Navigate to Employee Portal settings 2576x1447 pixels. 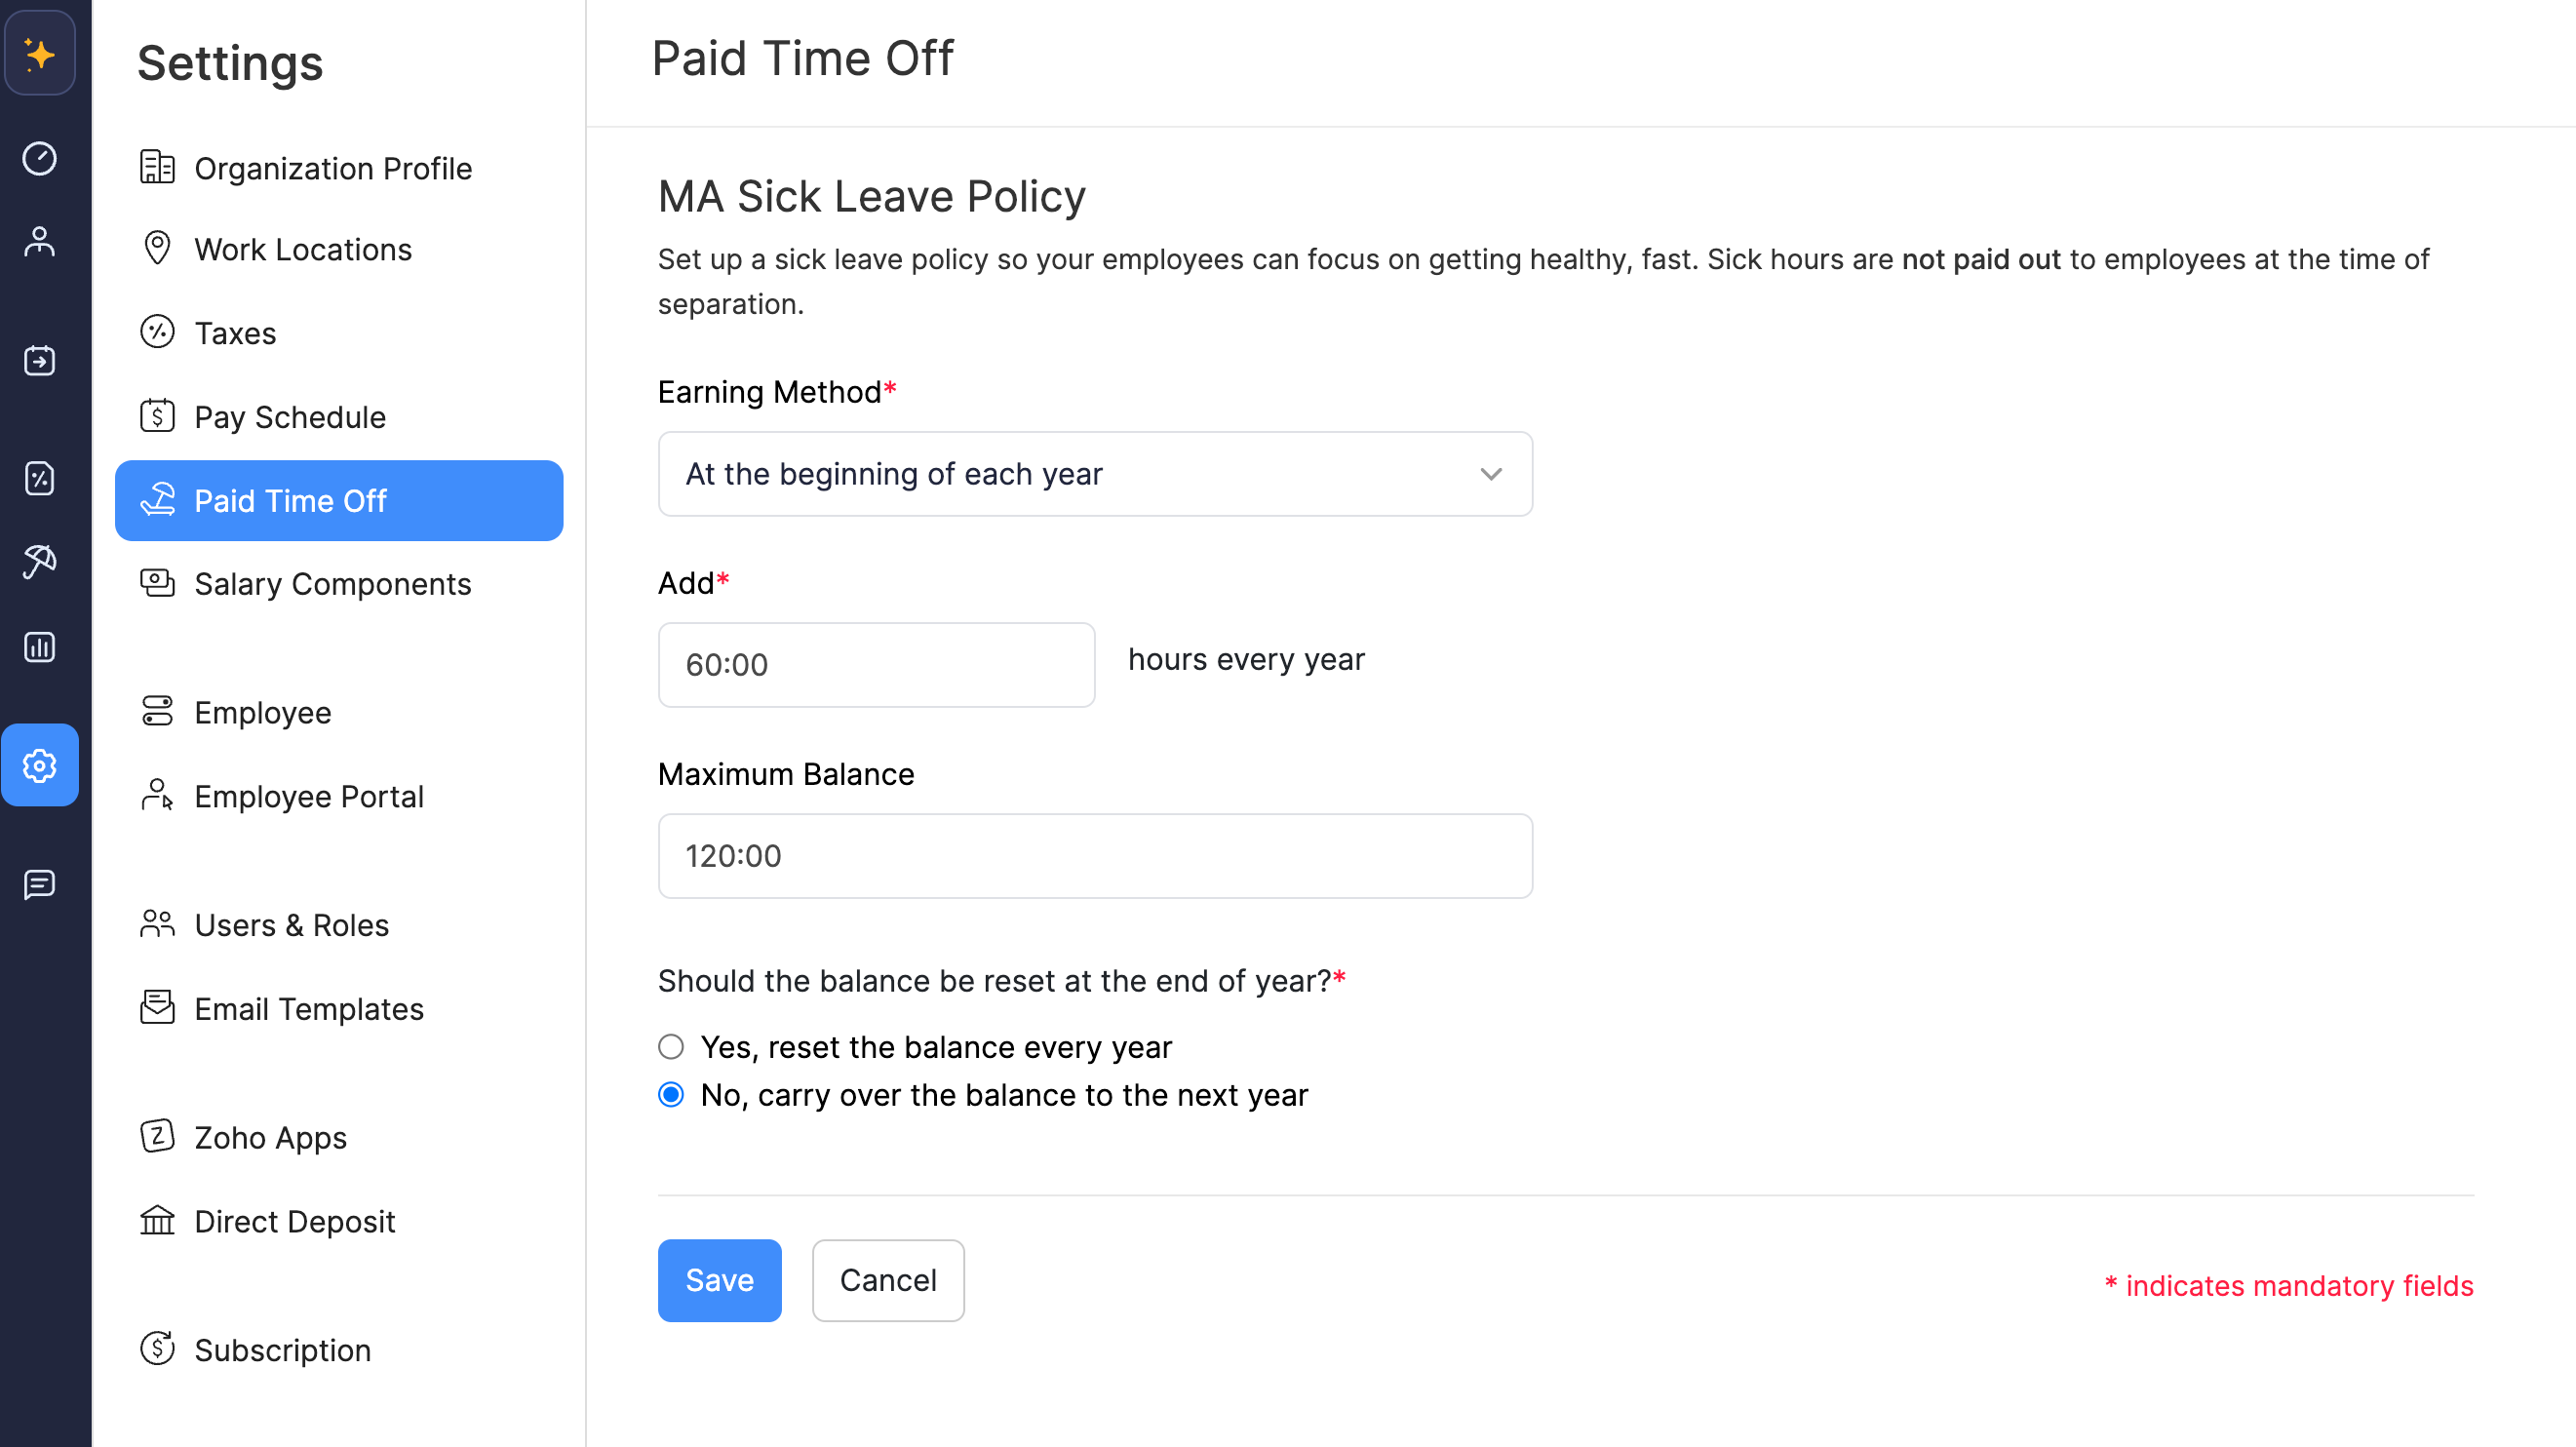(x=308, y=795)
